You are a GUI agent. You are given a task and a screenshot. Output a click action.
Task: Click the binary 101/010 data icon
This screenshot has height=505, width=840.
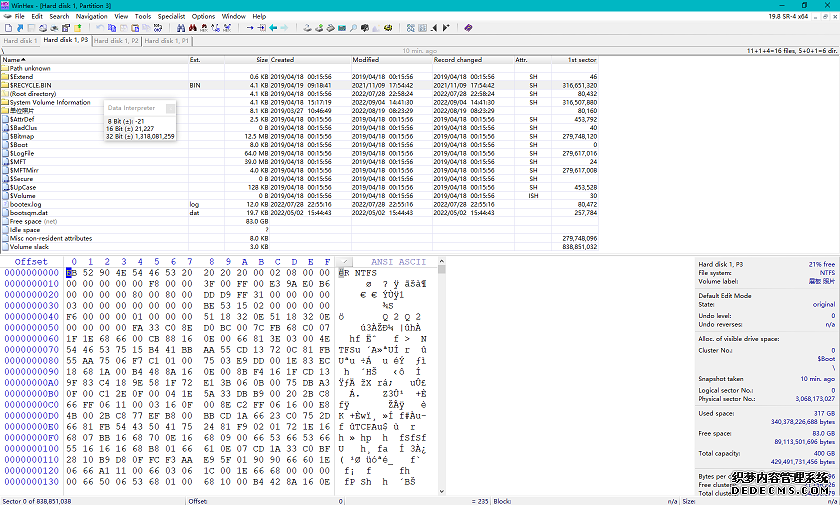158,28
